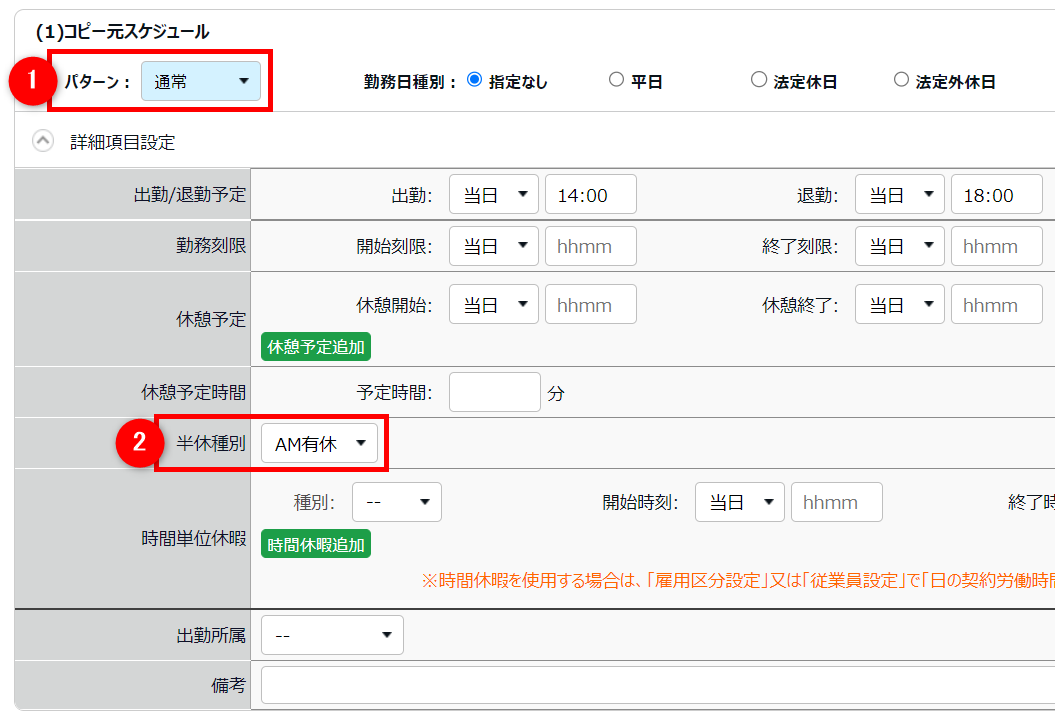Select the 指定なし radio button
The width and height of the screenshot is (1055, 718).
[x=475, y=80]
